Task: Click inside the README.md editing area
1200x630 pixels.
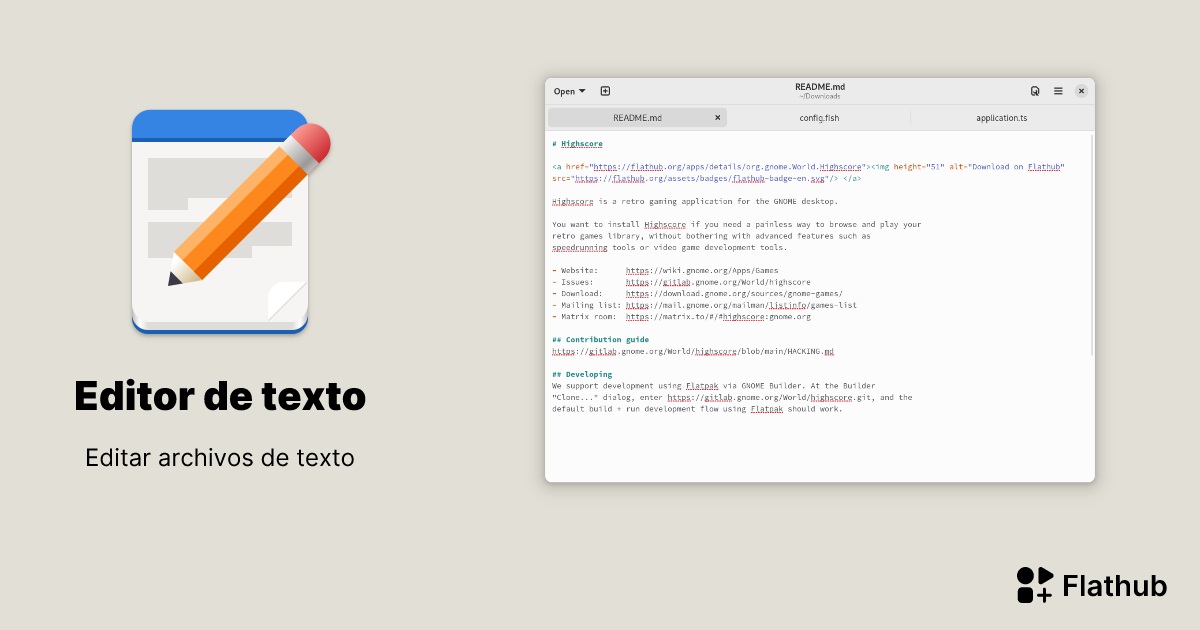Action: coord(820,440)
